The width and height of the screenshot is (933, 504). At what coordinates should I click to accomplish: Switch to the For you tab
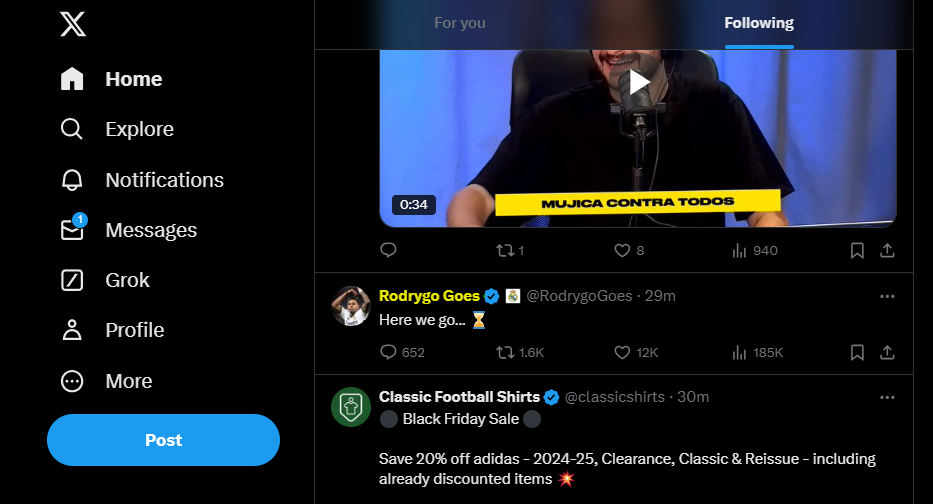click(460, 23)
